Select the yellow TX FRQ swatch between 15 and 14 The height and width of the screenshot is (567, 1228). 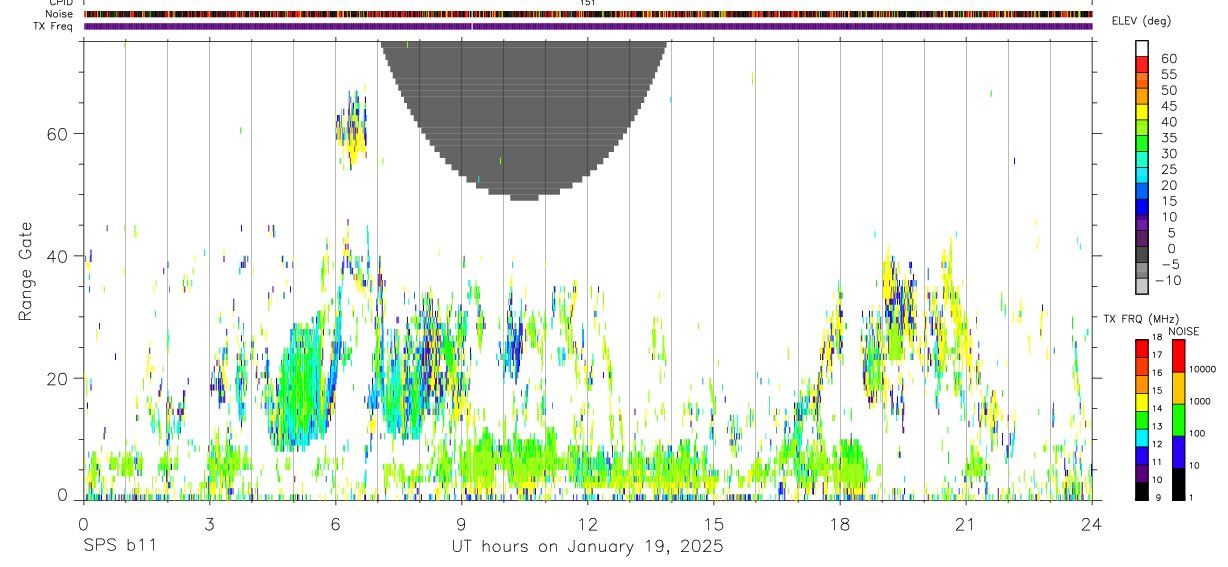pyautogui.click(x=1142, y=402)
